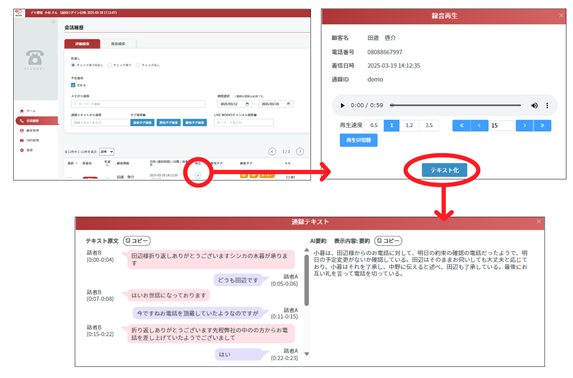Select the チェックあり radio button
Screen dimensions: 573x378
[109, 65]
